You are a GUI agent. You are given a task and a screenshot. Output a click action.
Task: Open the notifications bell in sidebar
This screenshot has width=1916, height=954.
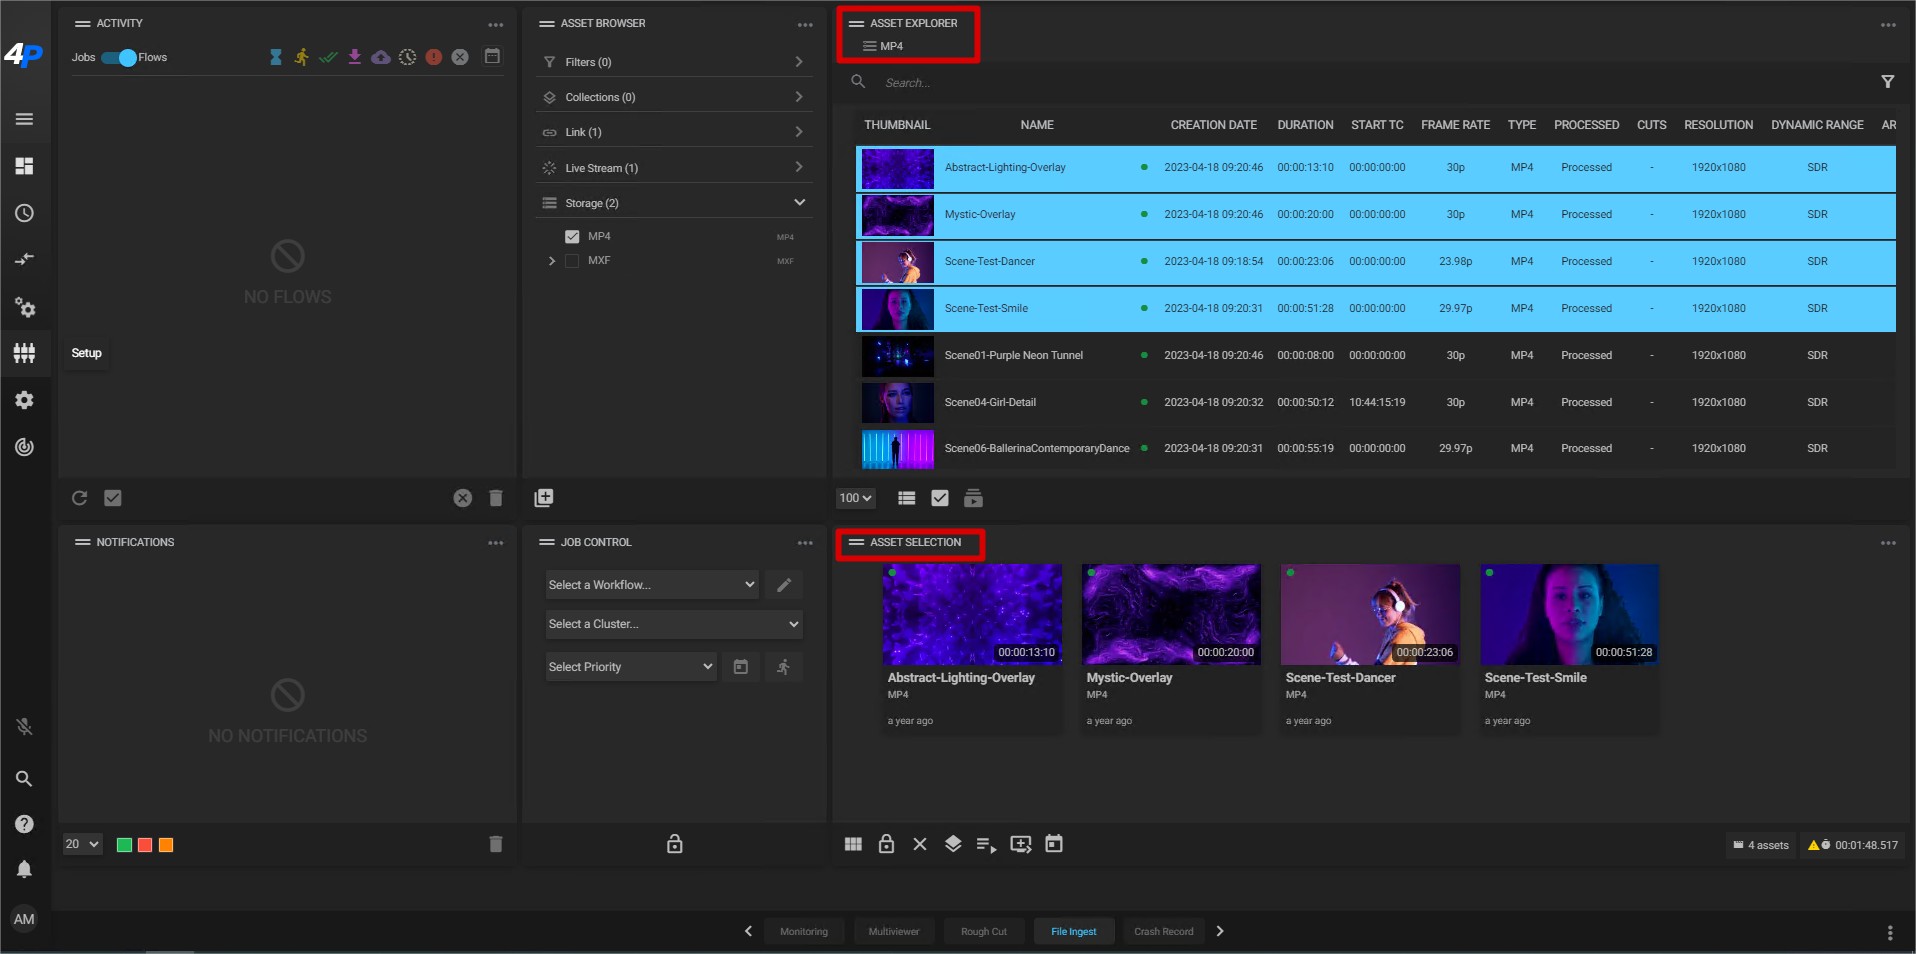click(x=24, y=869)
